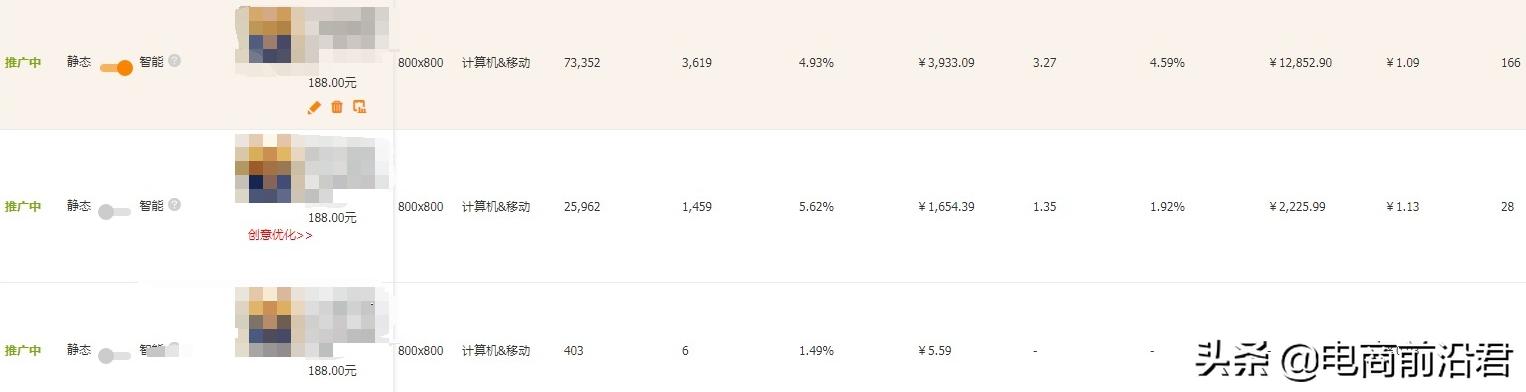Screen dimensions: 1526x392
Task: Click the pencil edit icon under first creative
Action: coord(314,107)
